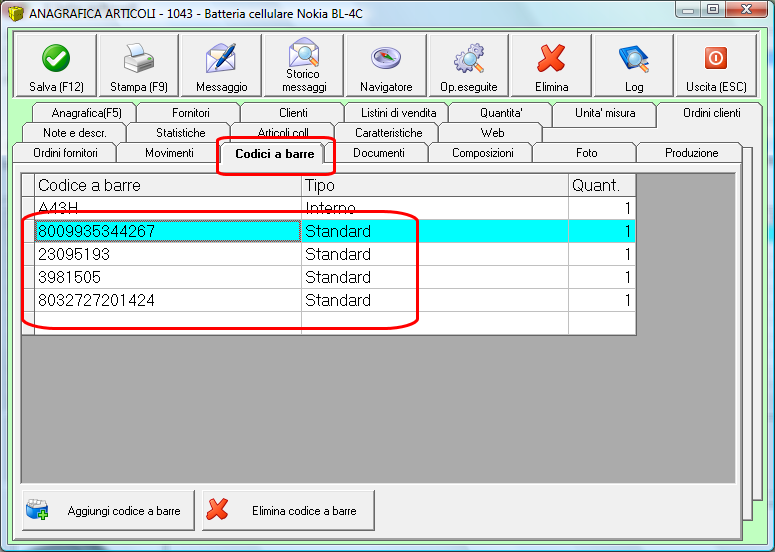Click the Elimina codice a barre button
The width and height of the screenshot is (775, 552).
[x=288, y=510]
